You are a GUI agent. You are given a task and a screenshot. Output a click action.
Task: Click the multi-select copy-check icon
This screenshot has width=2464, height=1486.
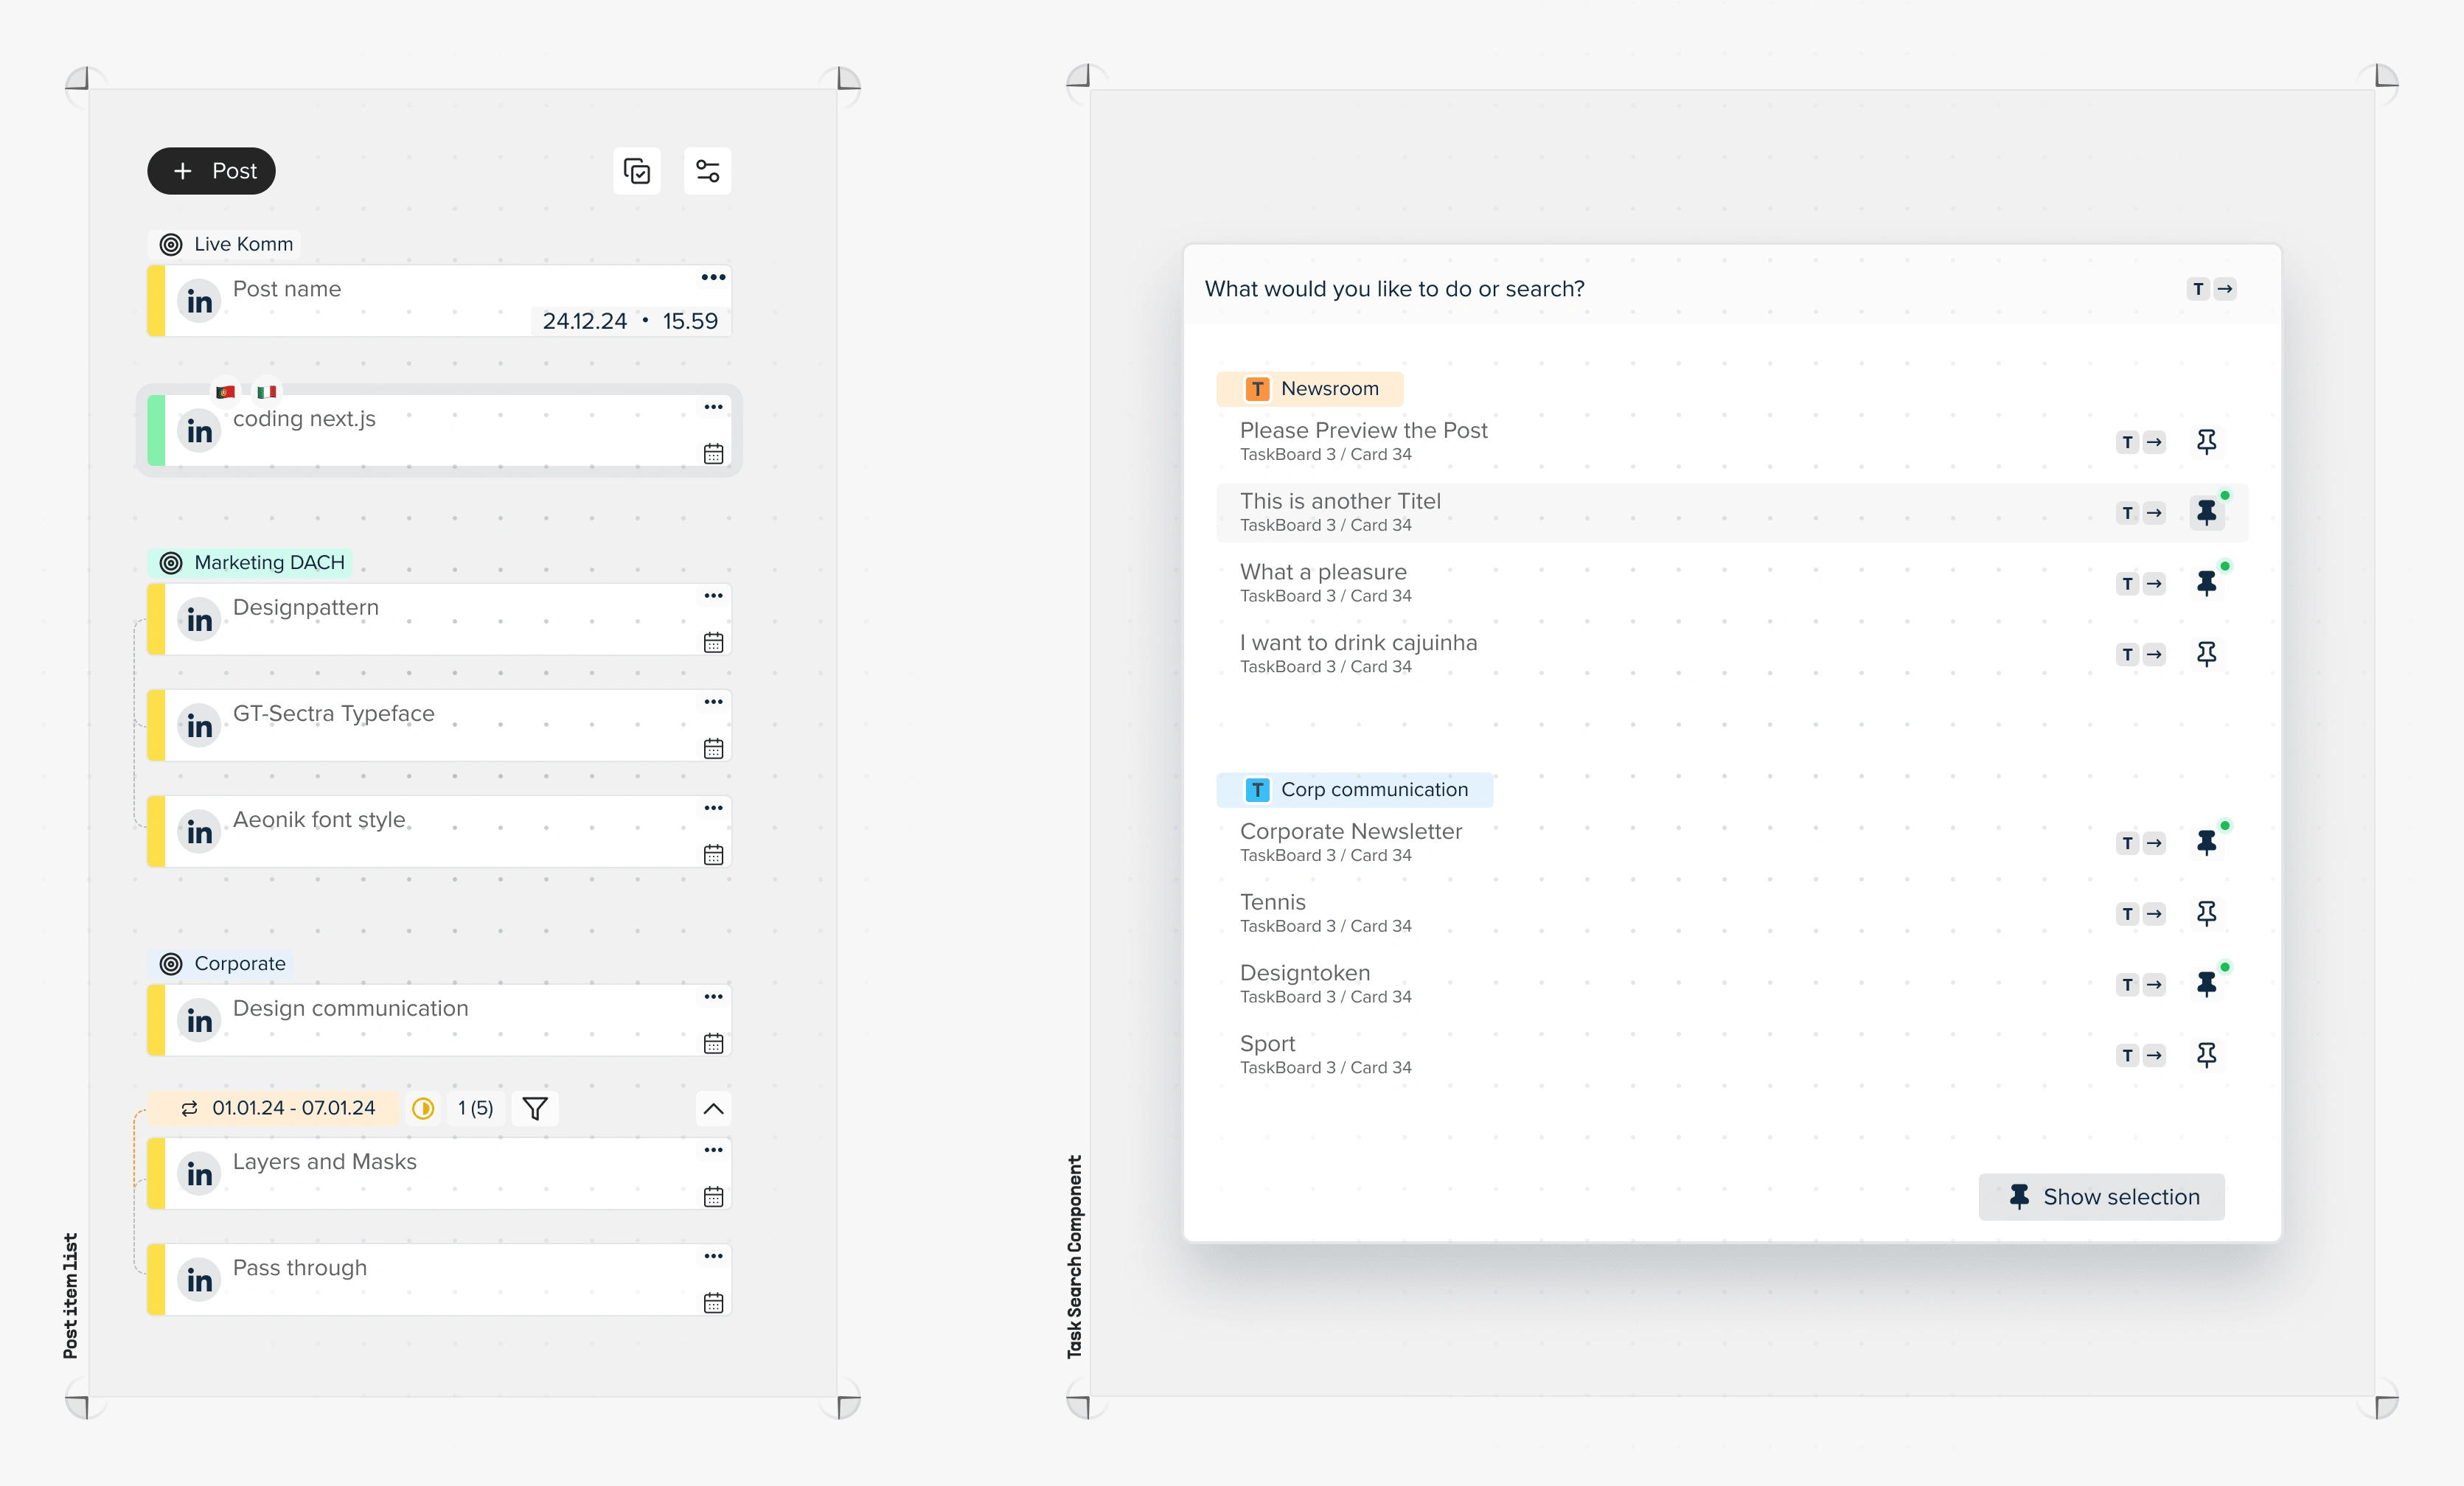tap(636, 171)
